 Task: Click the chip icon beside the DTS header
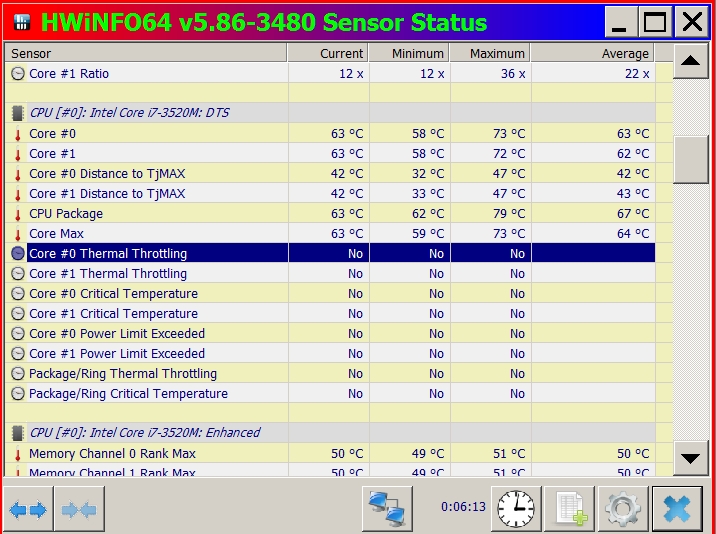tap(18, 113)
